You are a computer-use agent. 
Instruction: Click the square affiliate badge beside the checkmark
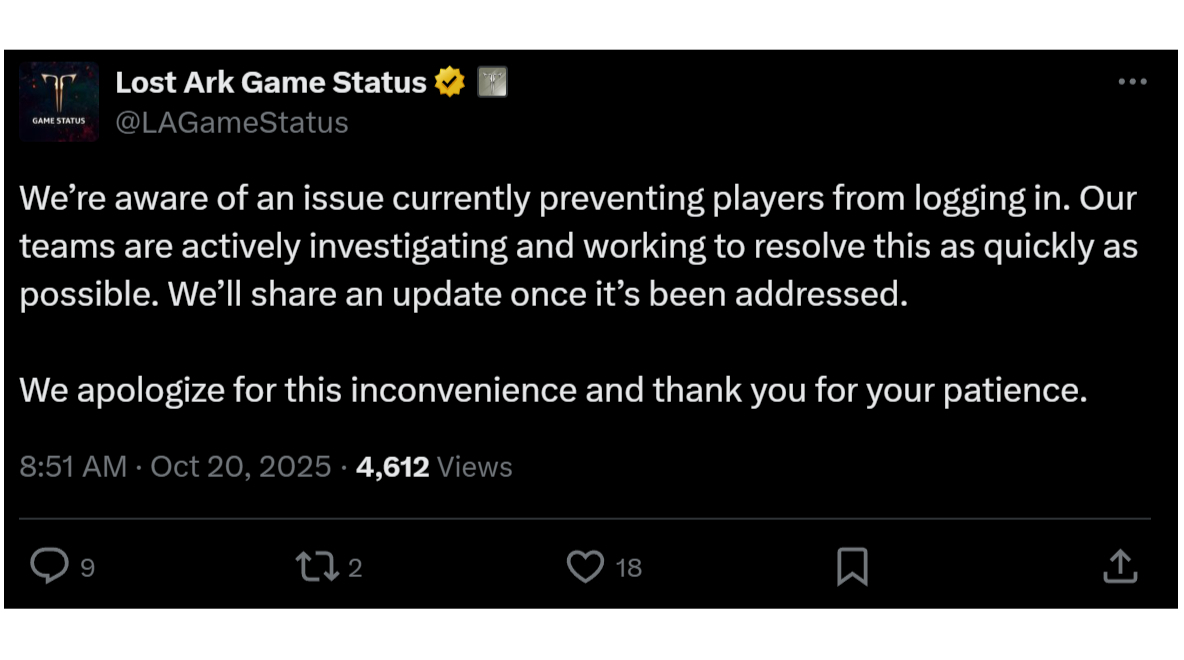coord(491,82)
